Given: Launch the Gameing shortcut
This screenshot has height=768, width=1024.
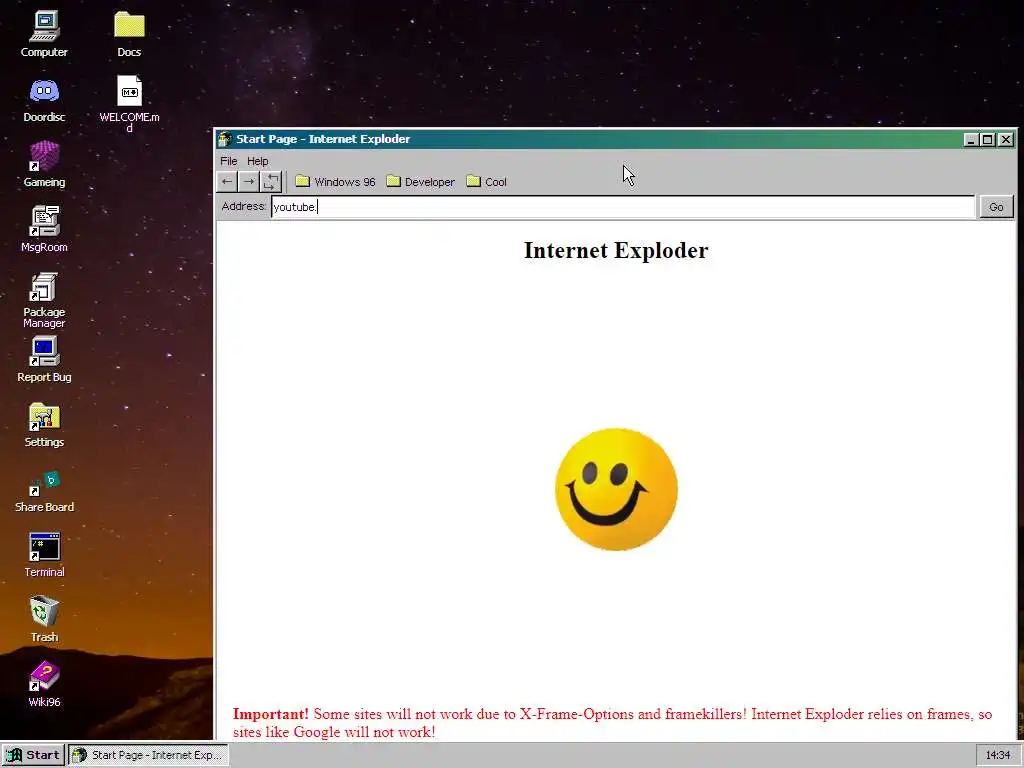Looking at the screenshot, I should click(44, 165).
